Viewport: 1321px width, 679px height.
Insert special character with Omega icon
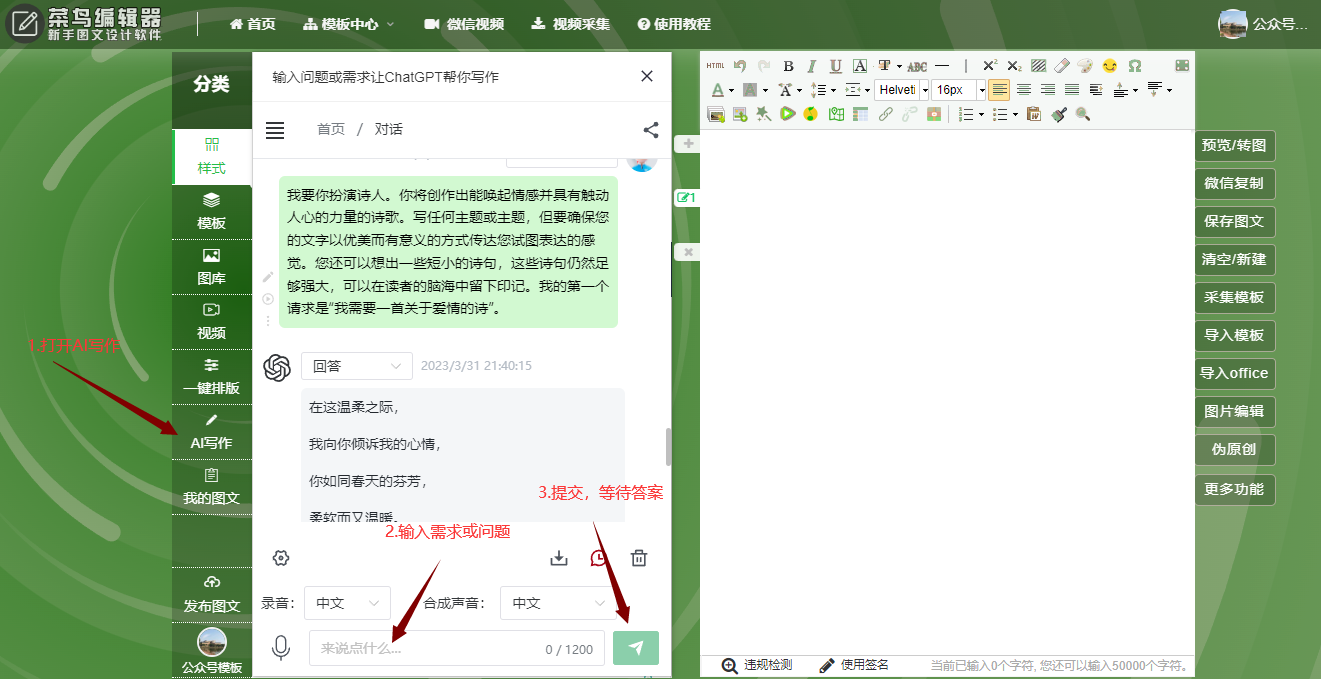(x=1135, y=66)
